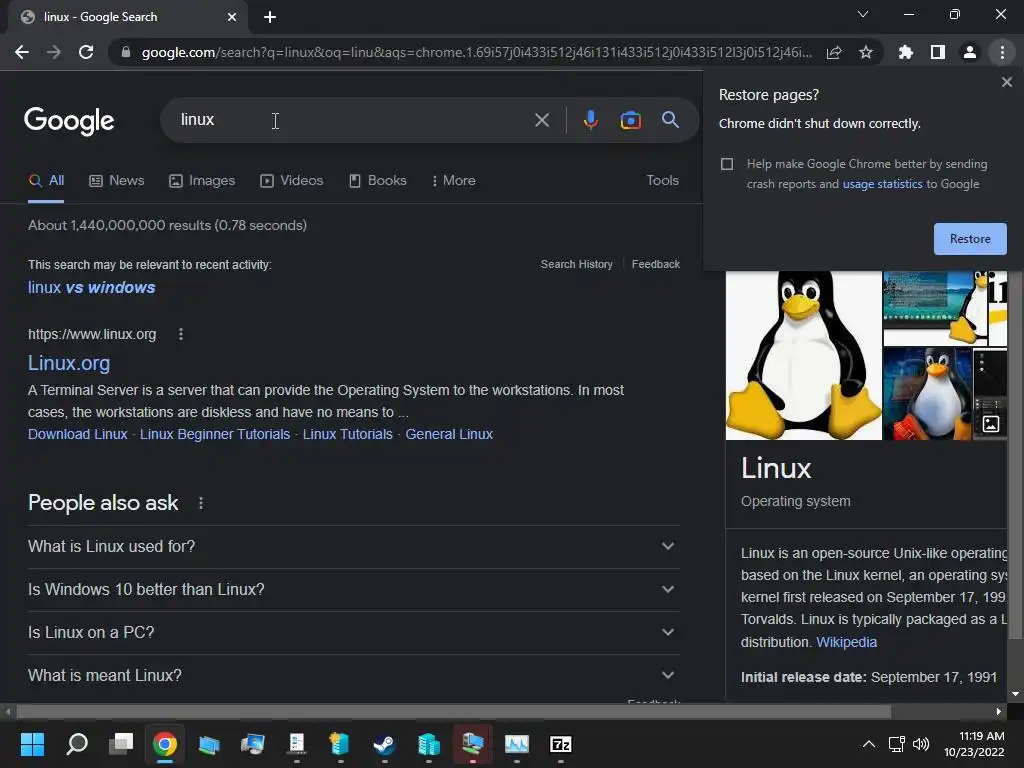Switch to the Books results tab
Screen dimensions: 1024x768
point(377,181)
